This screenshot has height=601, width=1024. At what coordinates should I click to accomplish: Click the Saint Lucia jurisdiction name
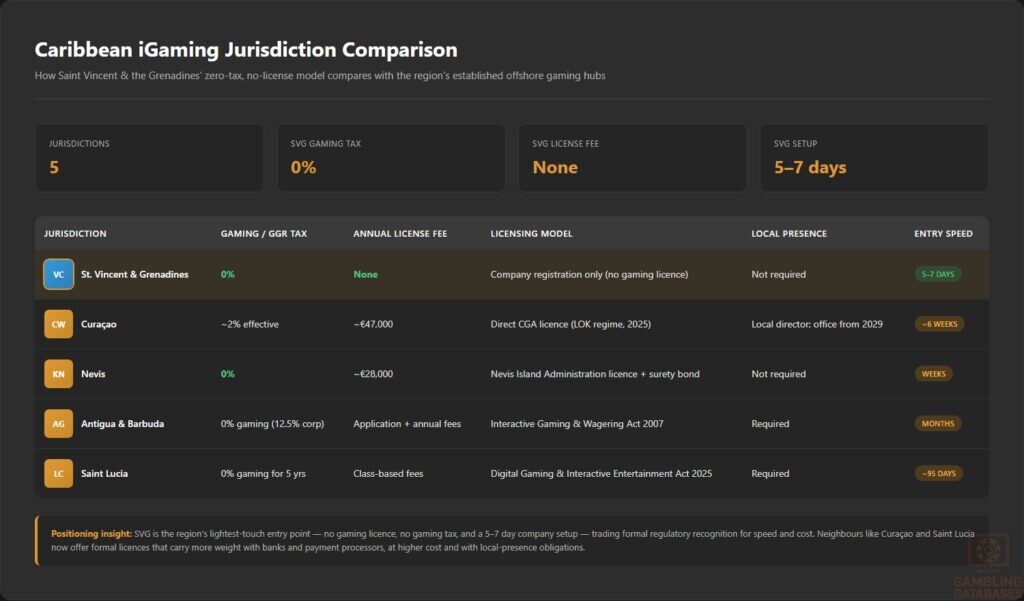point(104,474)
